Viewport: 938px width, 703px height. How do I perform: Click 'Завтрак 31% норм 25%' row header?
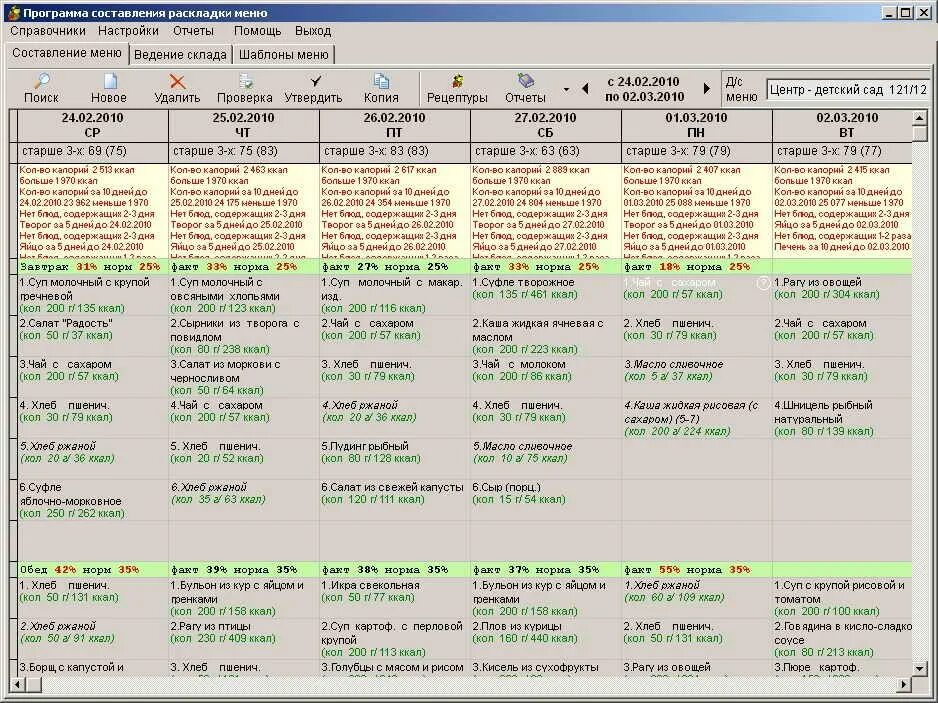point(93,267)
